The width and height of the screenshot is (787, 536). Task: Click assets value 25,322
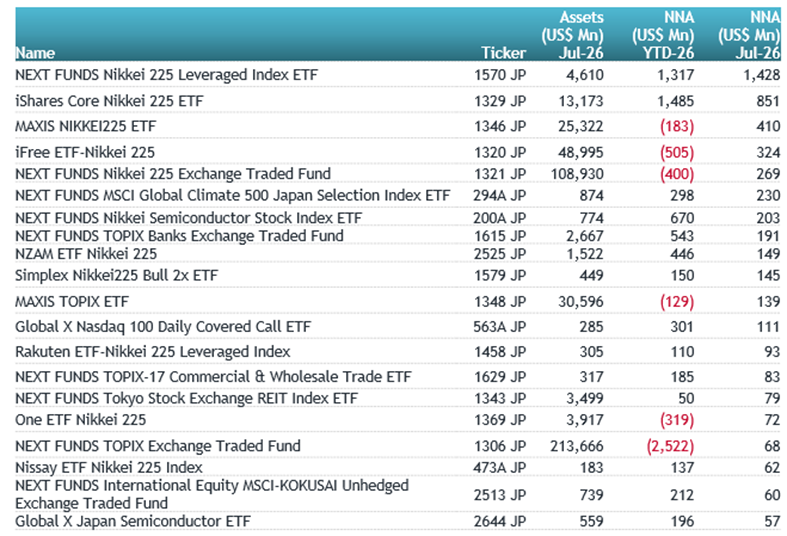581,126
